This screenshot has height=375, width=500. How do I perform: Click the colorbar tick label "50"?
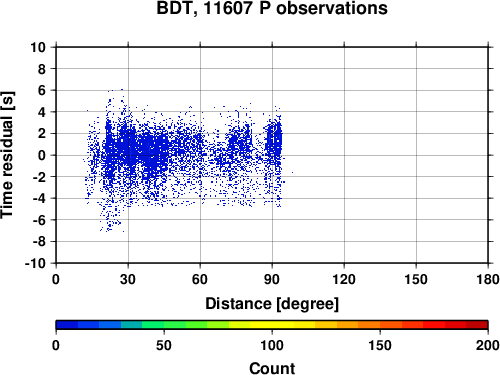pyautogui.click(x=164, y=345)
